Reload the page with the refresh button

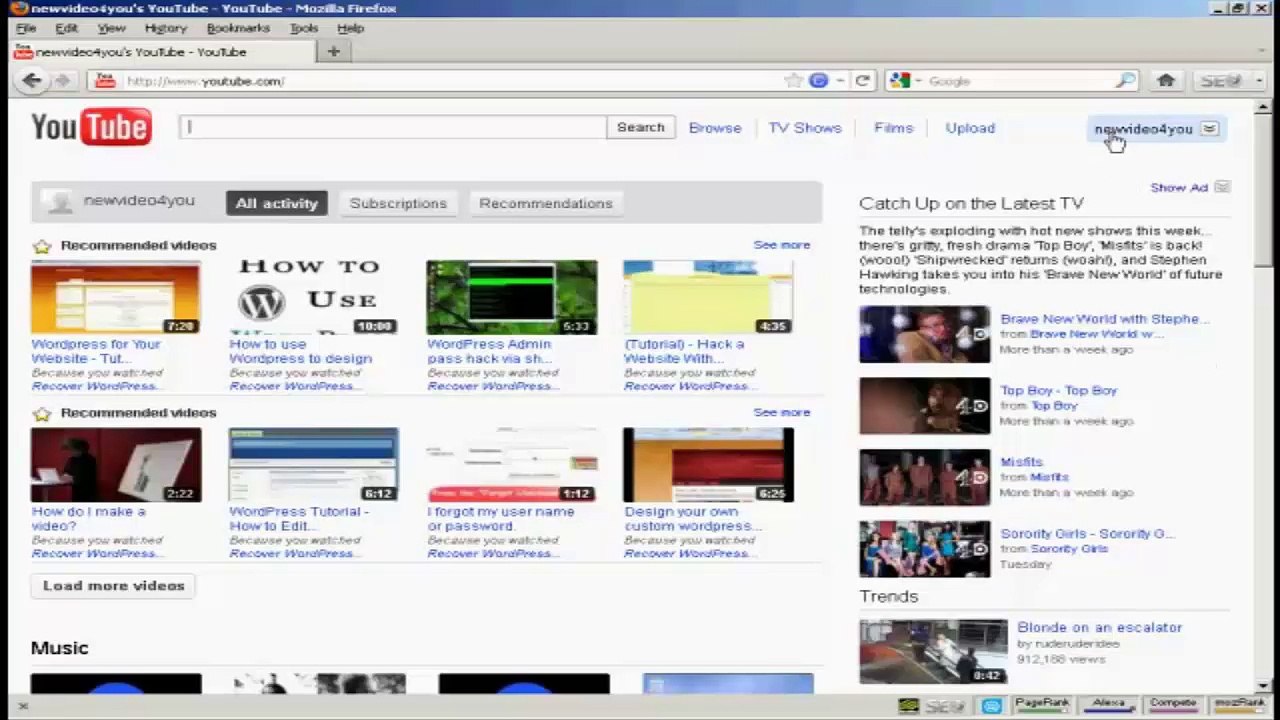point(862,81)
